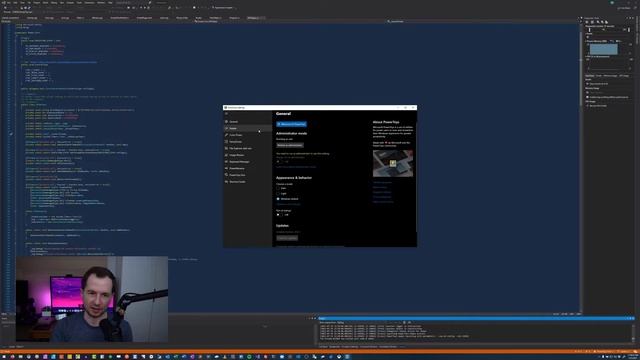Open Learn more about administrator mode link
This screenshot has height=360, width=640.
296,167
